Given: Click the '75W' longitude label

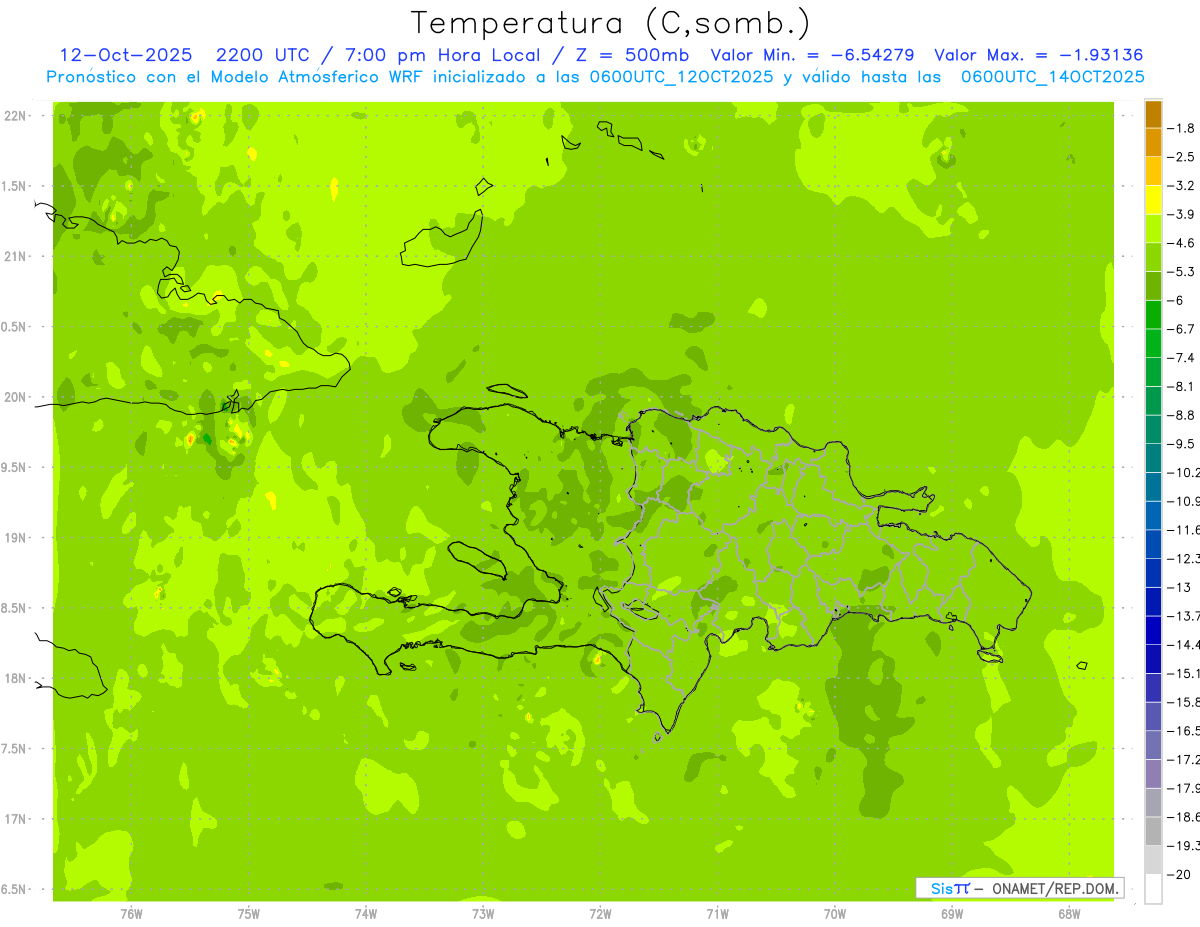Looking at the screenshot, I should (x=249, y=914).
